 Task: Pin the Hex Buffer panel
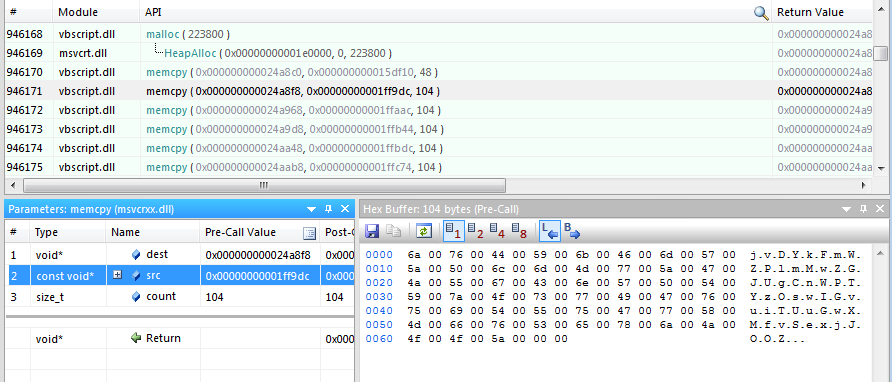(863, 210)
